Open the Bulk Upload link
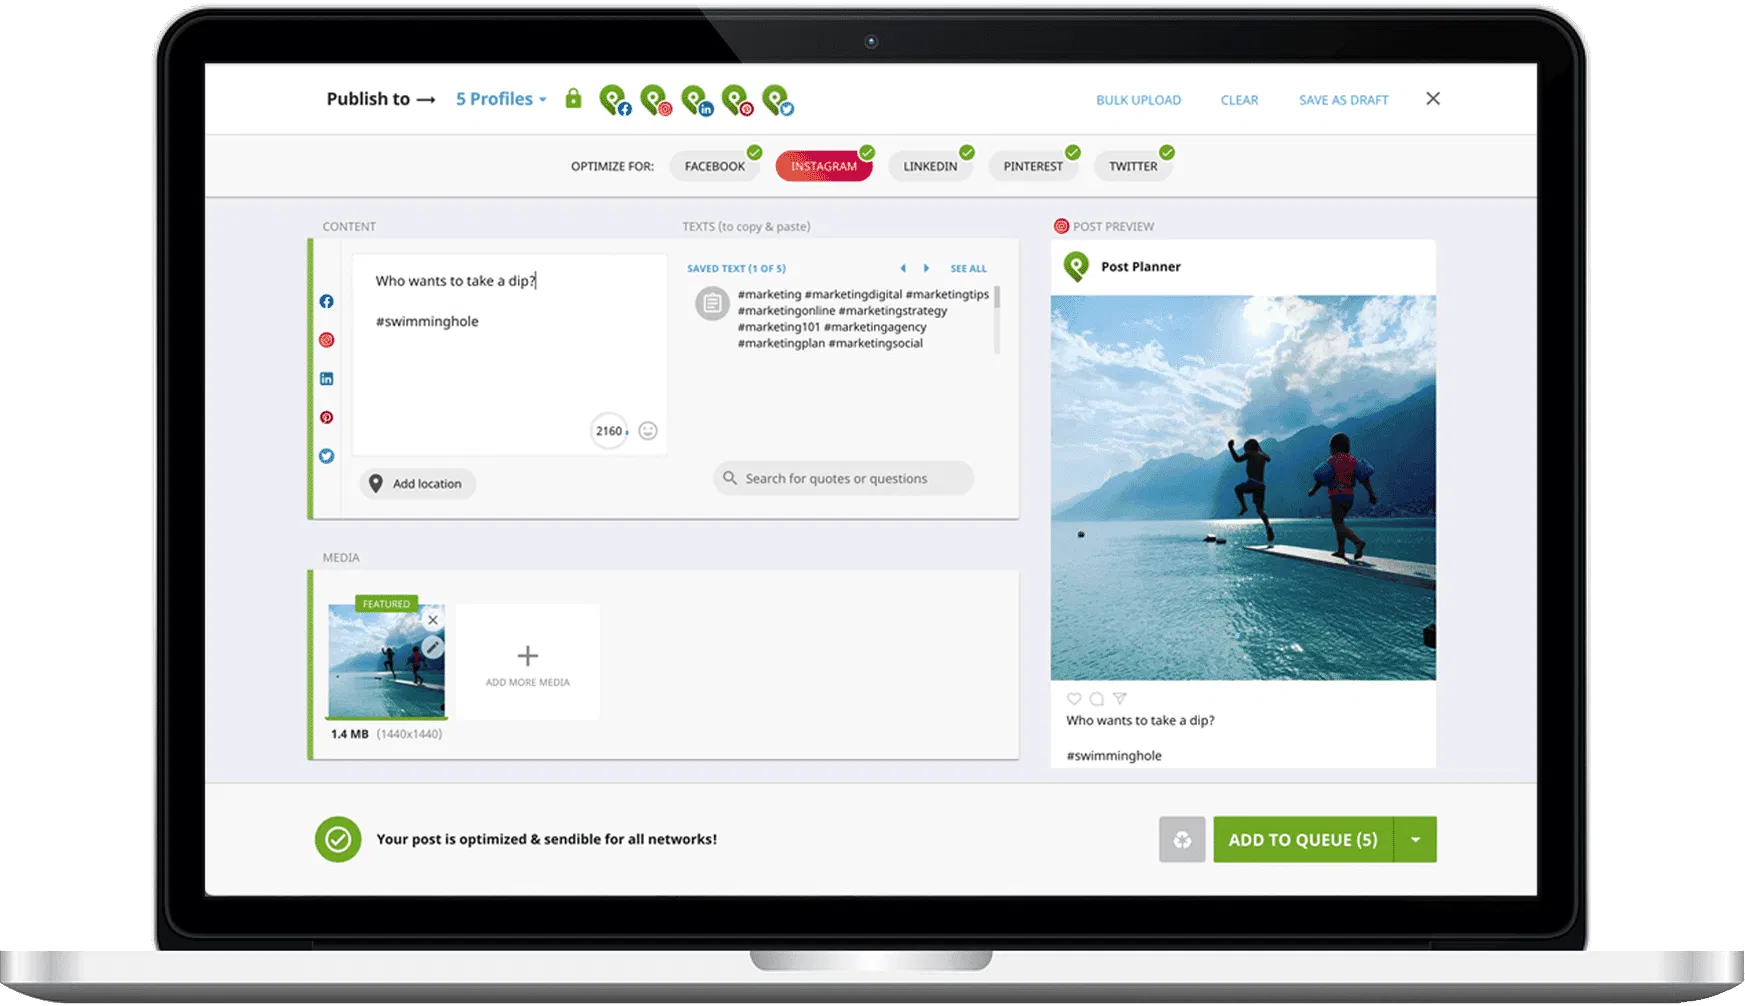The width and height of the screenshot is (1745, 1006). (x=1138, y=100)
